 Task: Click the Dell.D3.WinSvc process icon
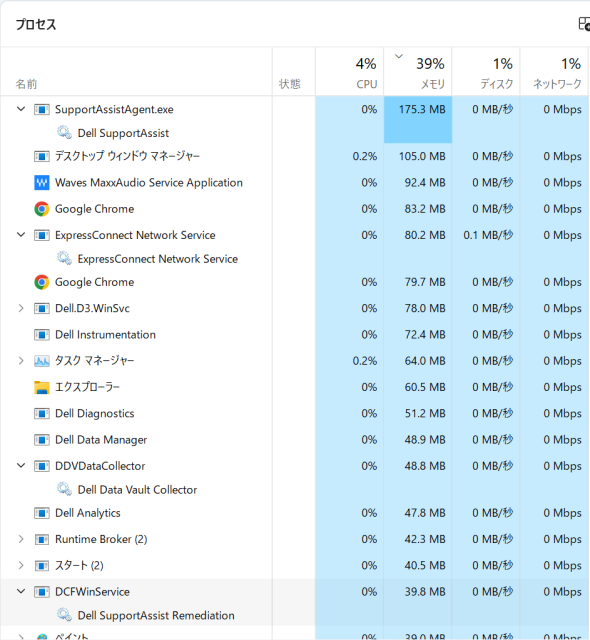[x=42, y=309]
